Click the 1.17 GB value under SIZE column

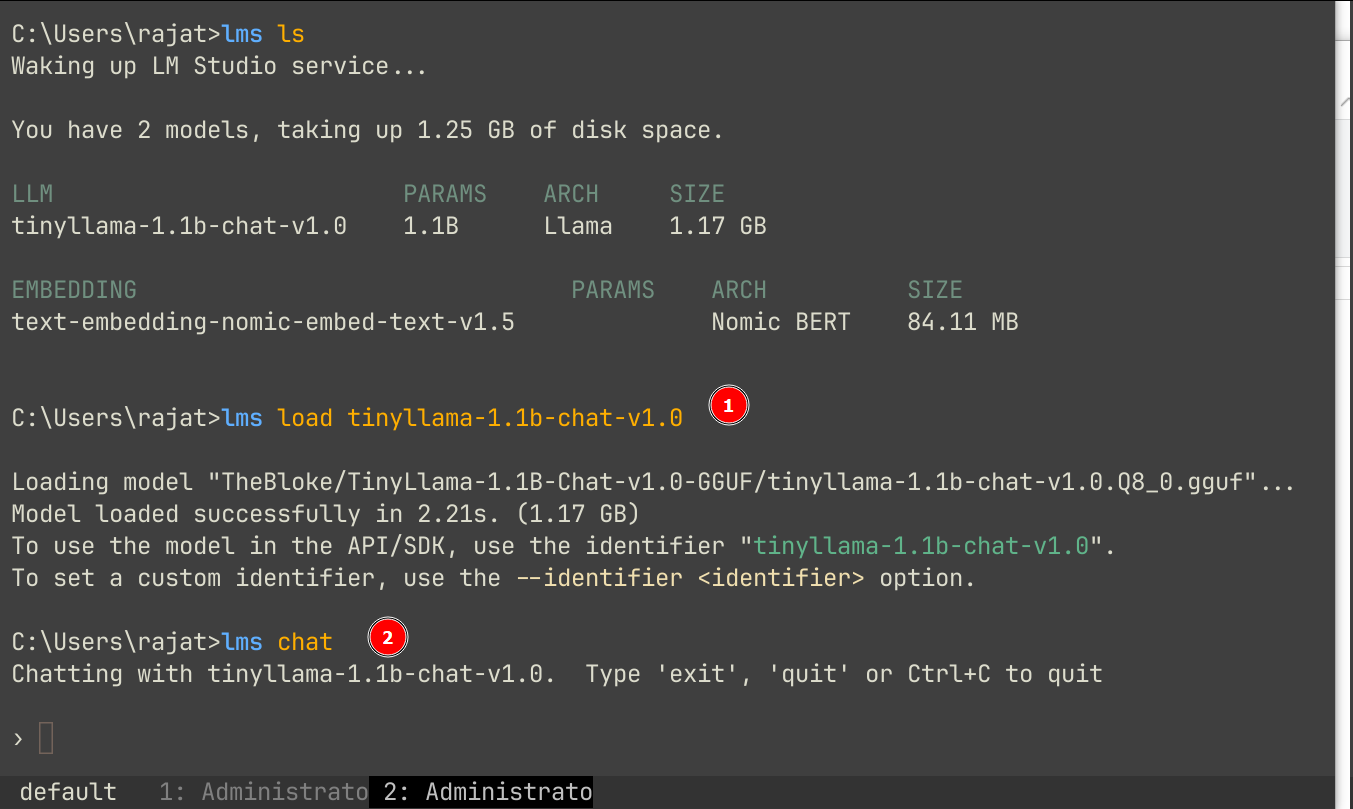click(717, 226)
